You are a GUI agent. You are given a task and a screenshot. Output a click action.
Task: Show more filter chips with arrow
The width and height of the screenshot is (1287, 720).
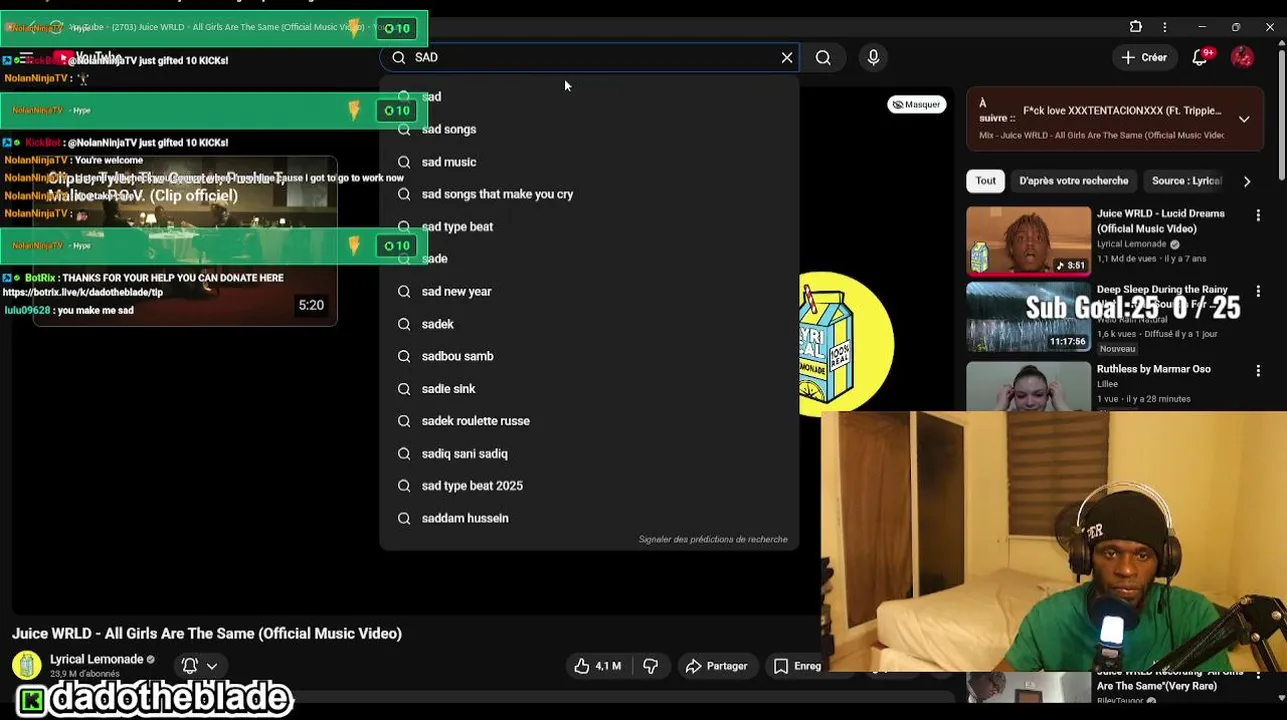1247,181
